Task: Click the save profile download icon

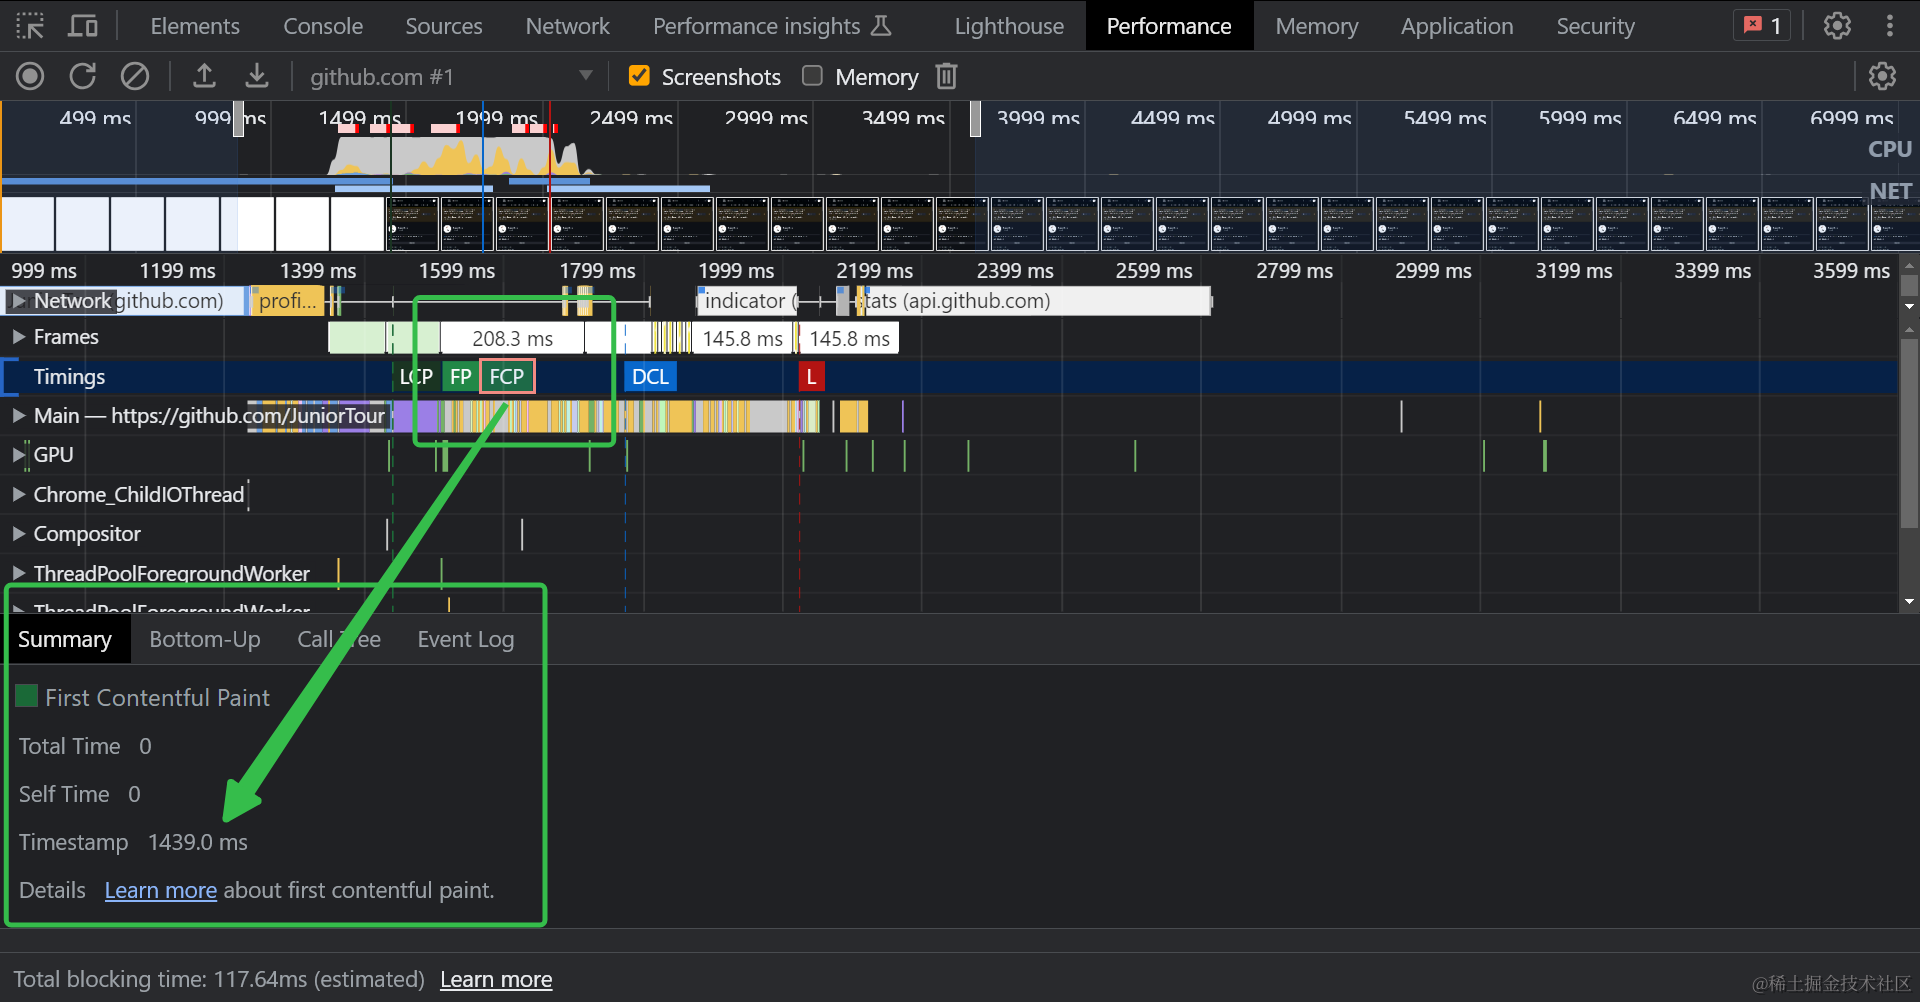Action: pos(257,76)
